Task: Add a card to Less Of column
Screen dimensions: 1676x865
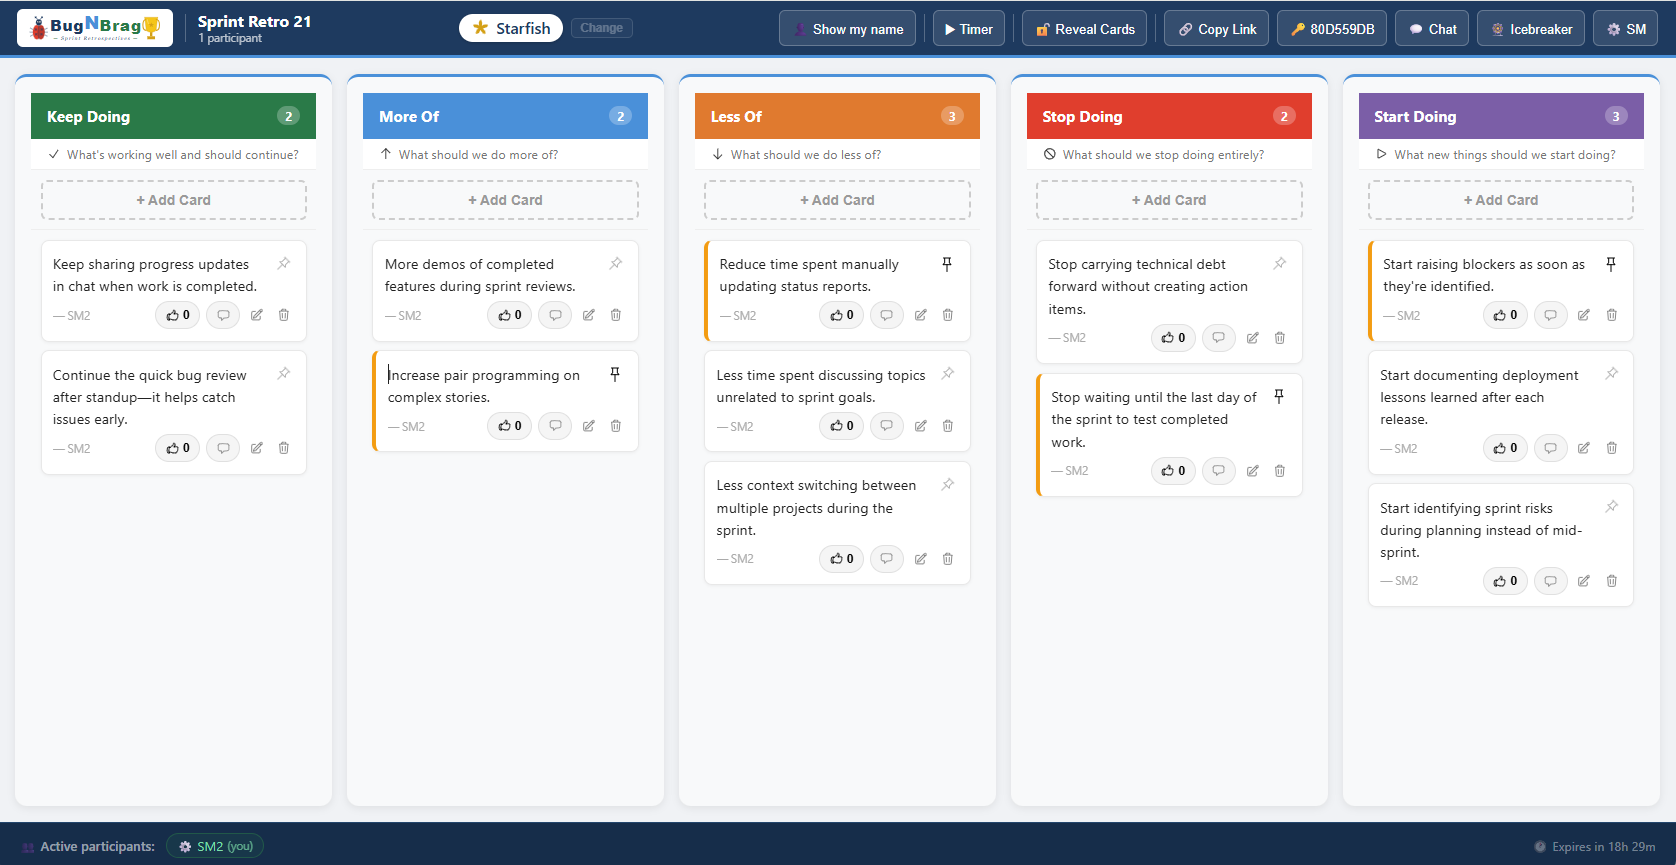Action: (x=837, y=200)
